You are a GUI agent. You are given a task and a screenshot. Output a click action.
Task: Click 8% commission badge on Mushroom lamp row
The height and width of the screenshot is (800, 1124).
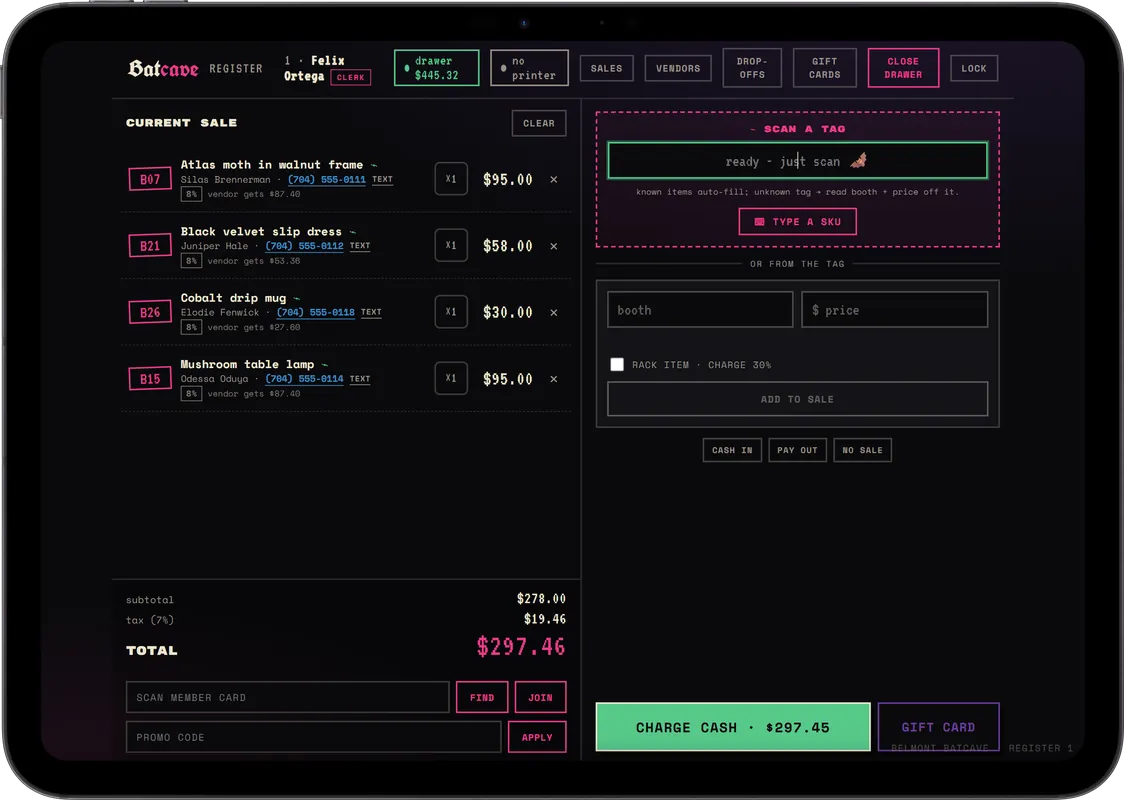tap(191, 394)
